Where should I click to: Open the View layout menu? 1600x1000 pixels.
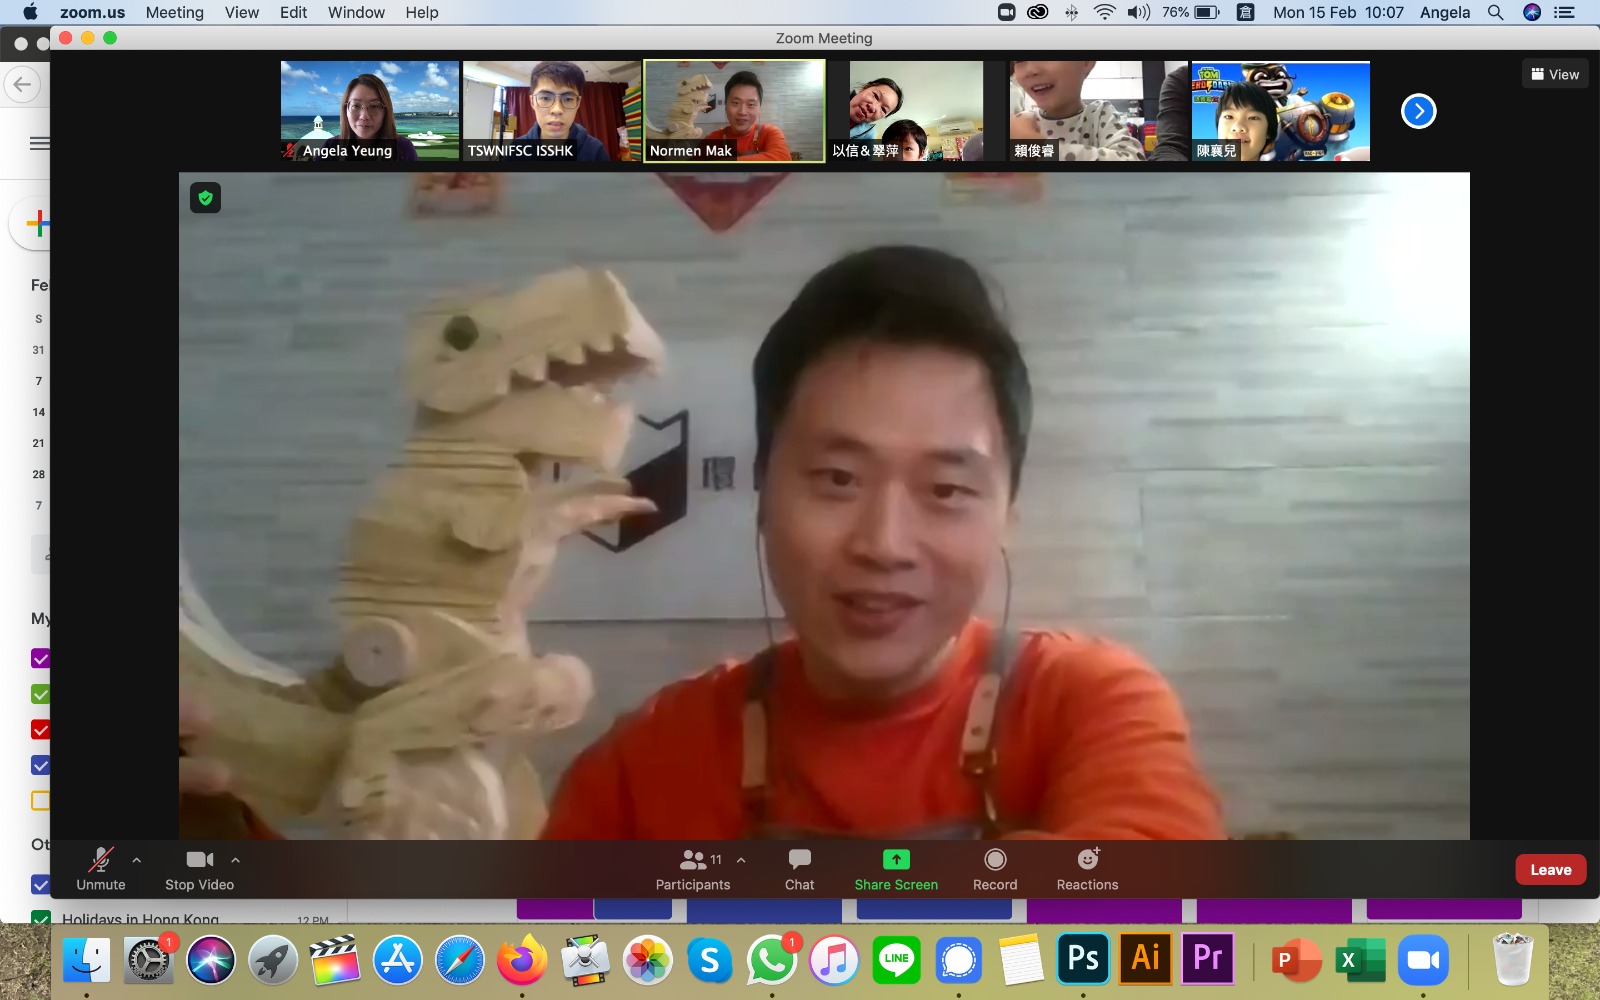click(x=1555, y=74)
